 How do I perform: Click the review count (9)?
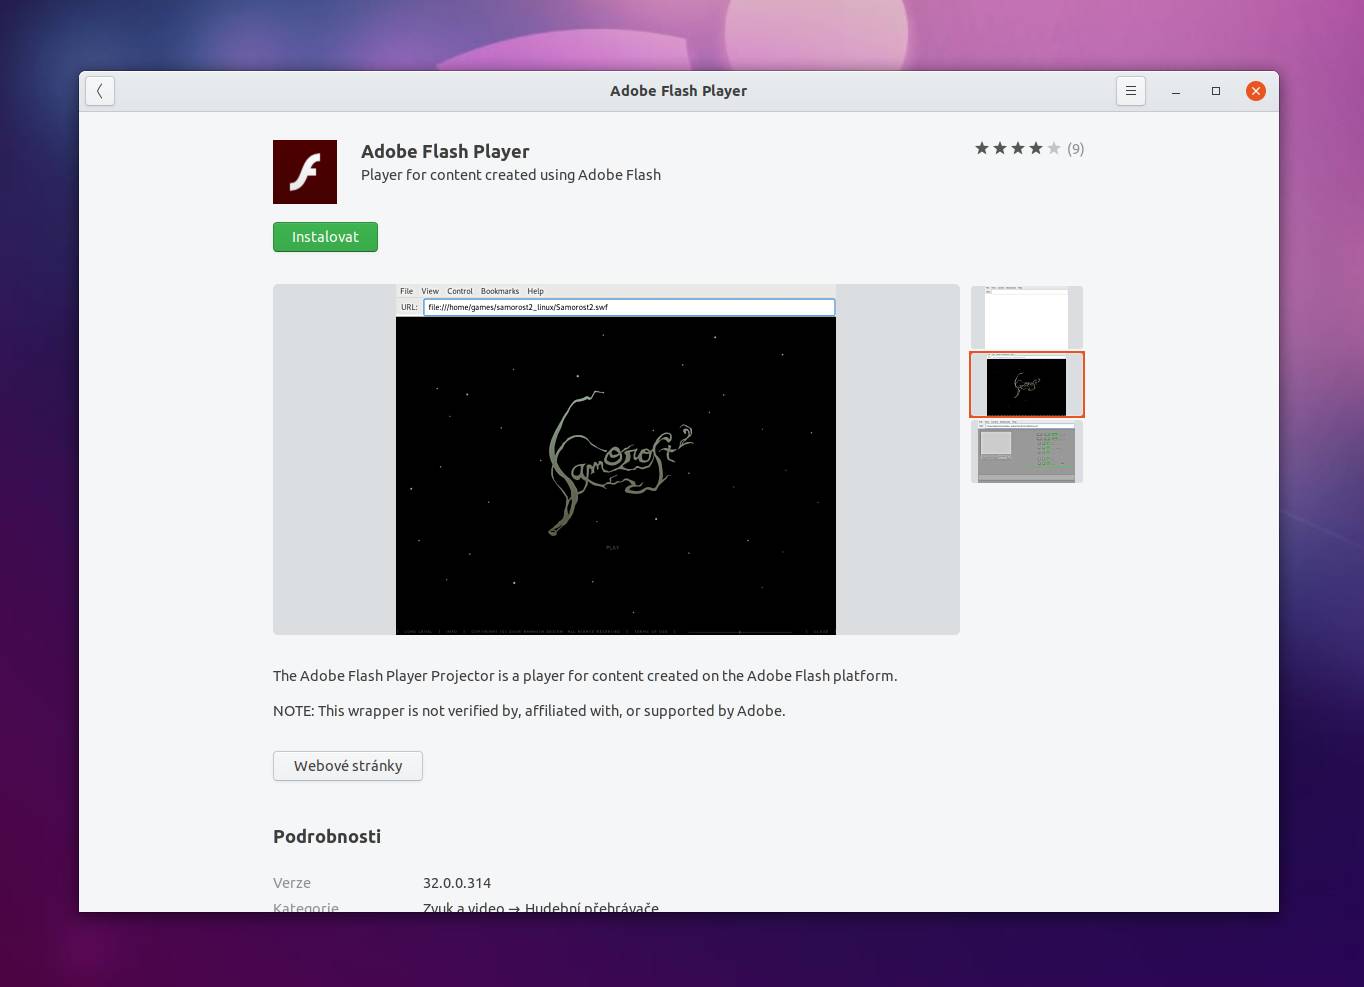coord(1075,149)
